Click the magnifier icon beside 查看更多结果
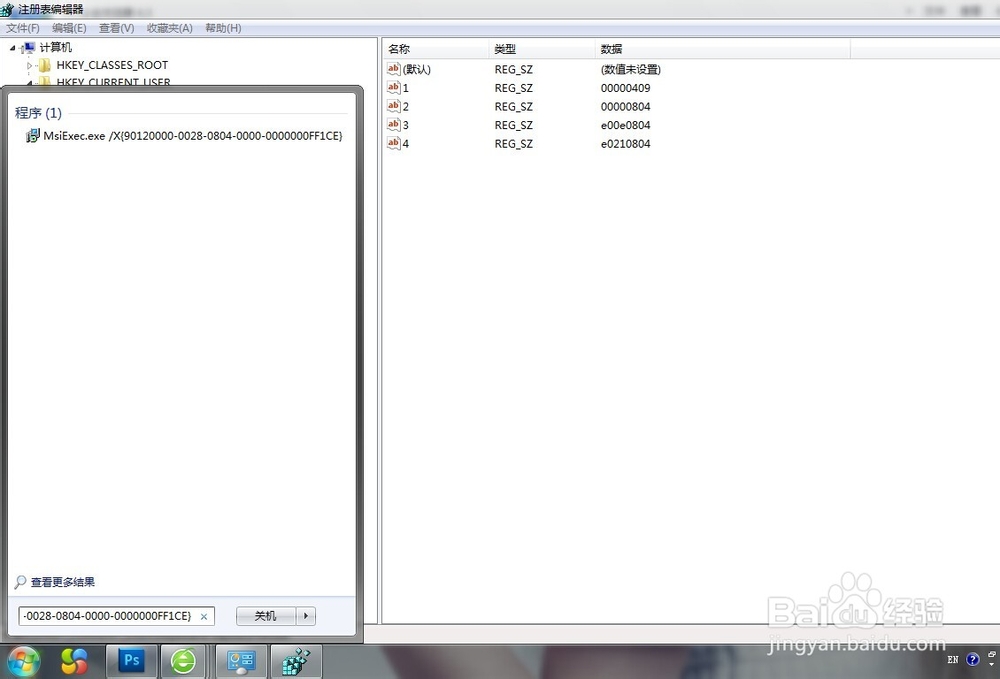 pyautogui.click(x=20, y=582)
